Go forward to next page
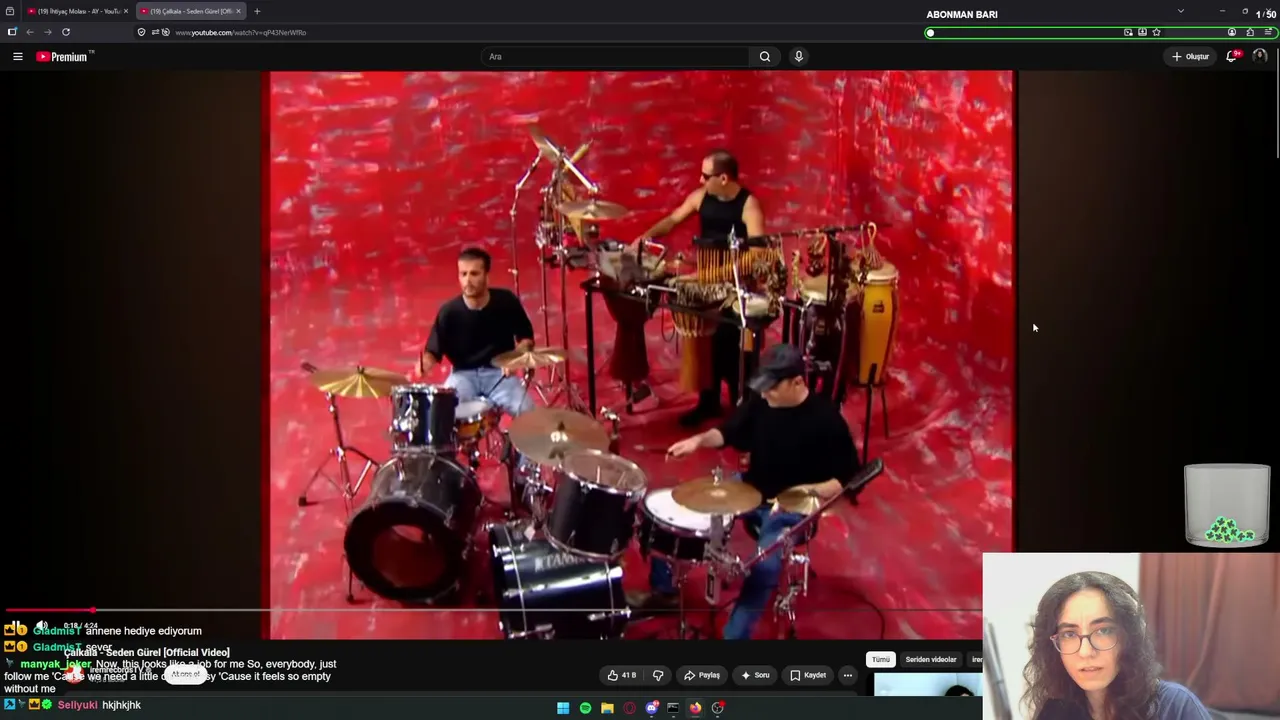1280x720 pixels. (48, 32)
